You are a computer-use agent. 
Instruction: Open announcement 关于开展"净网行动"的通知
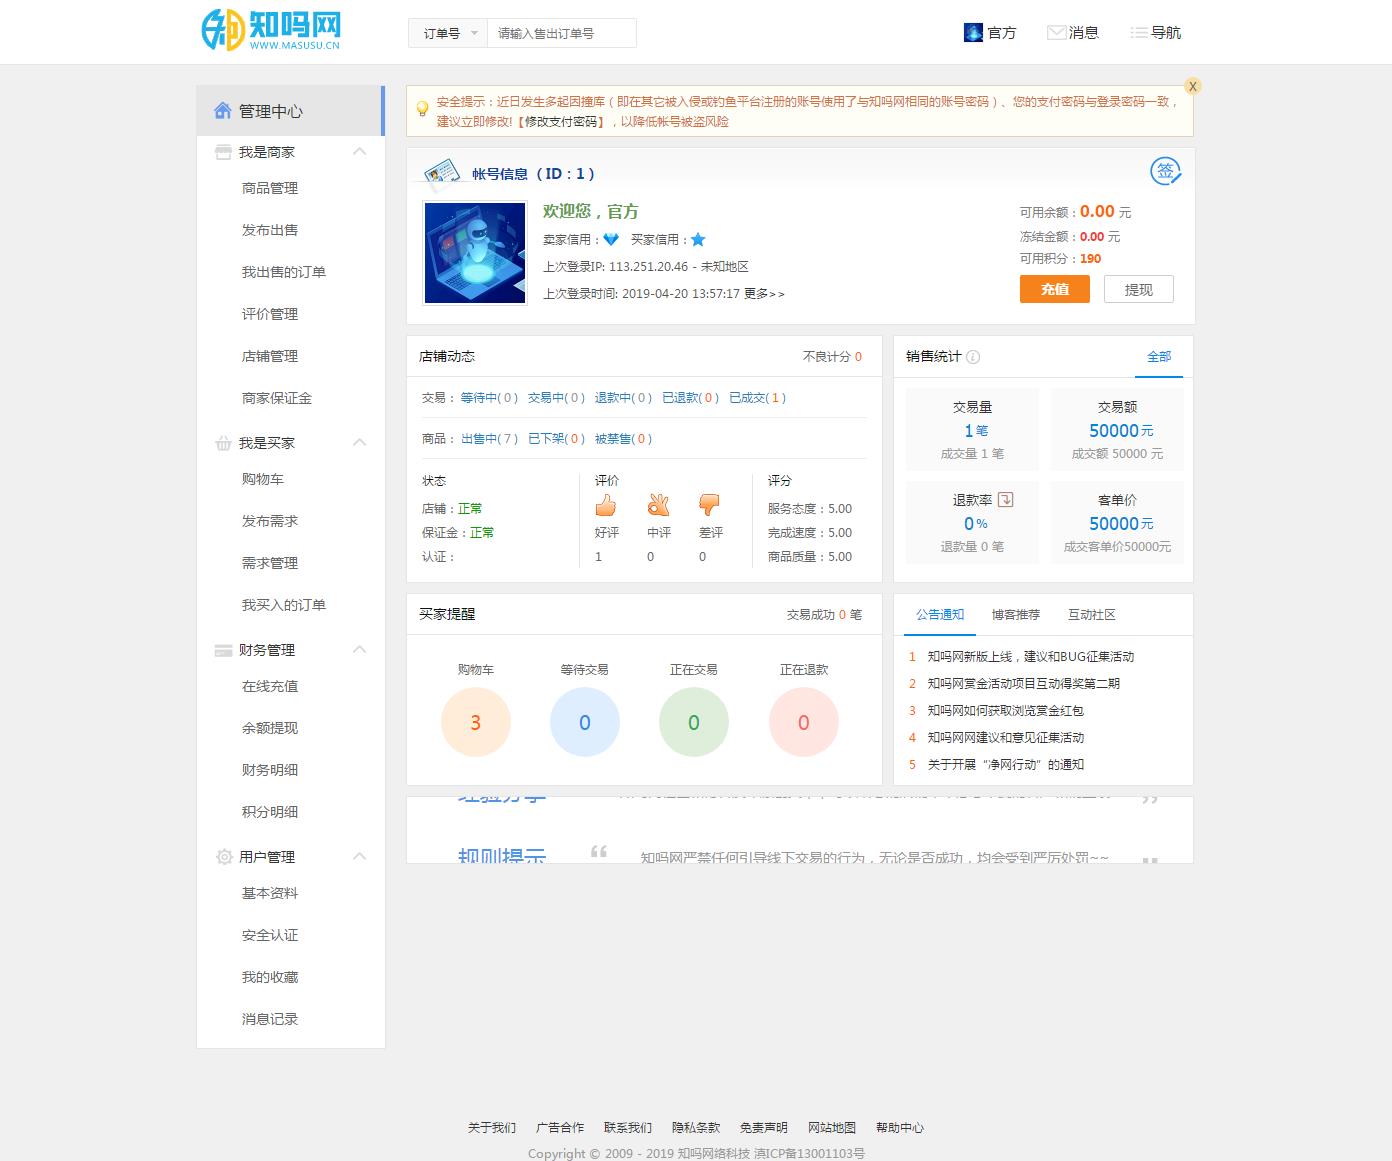[1006, 765]
